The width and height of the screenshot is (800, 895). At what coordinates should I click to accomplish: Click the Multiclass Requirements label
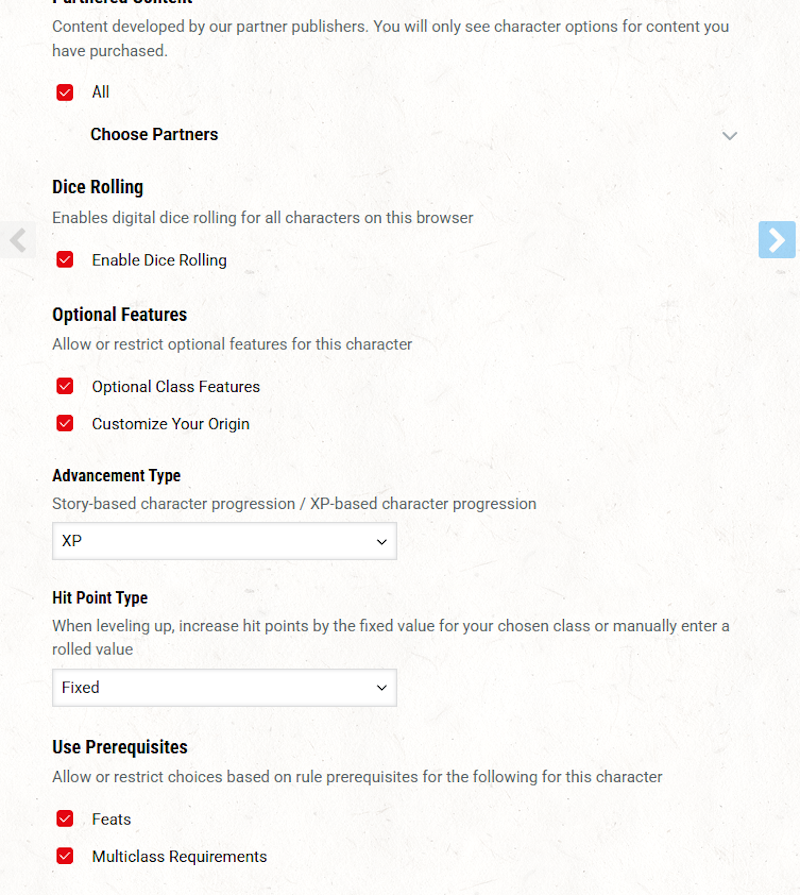pyautogui.click(x=179, y=856)
